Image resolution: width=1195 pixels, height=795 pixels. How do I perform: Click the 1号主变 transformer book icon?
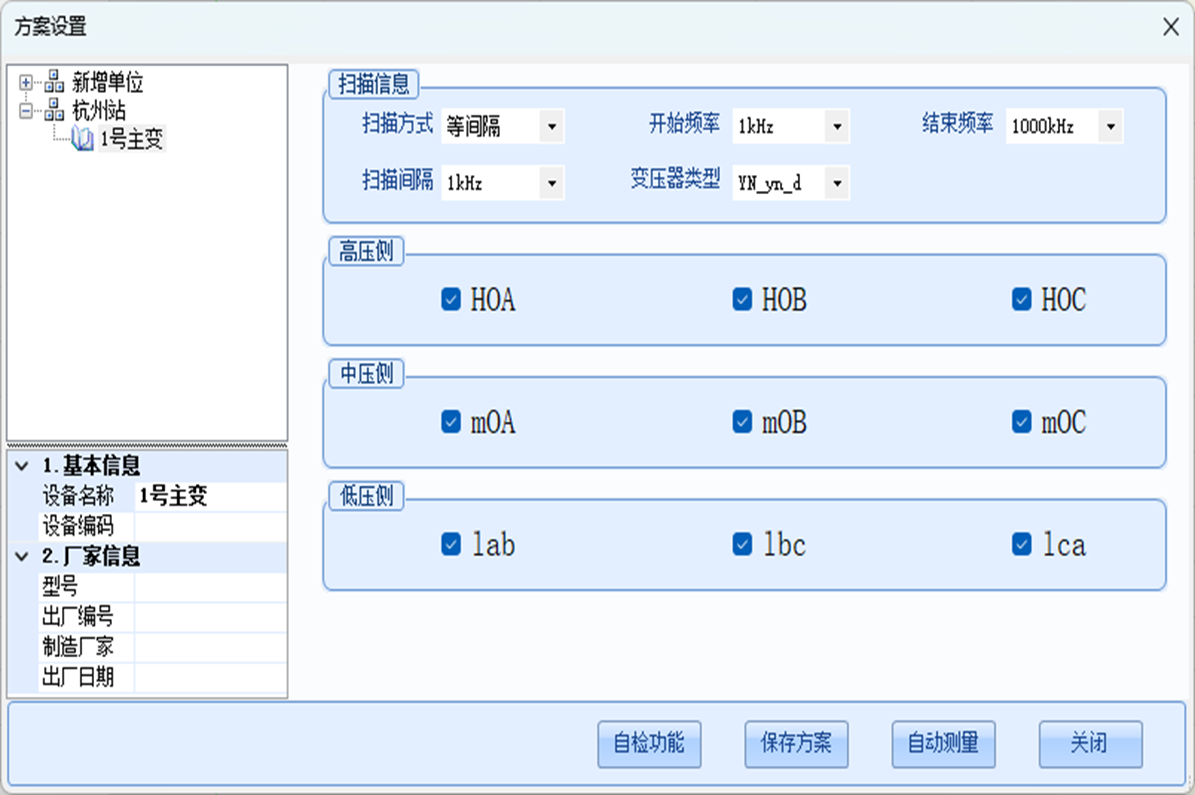tap(83, 138)
